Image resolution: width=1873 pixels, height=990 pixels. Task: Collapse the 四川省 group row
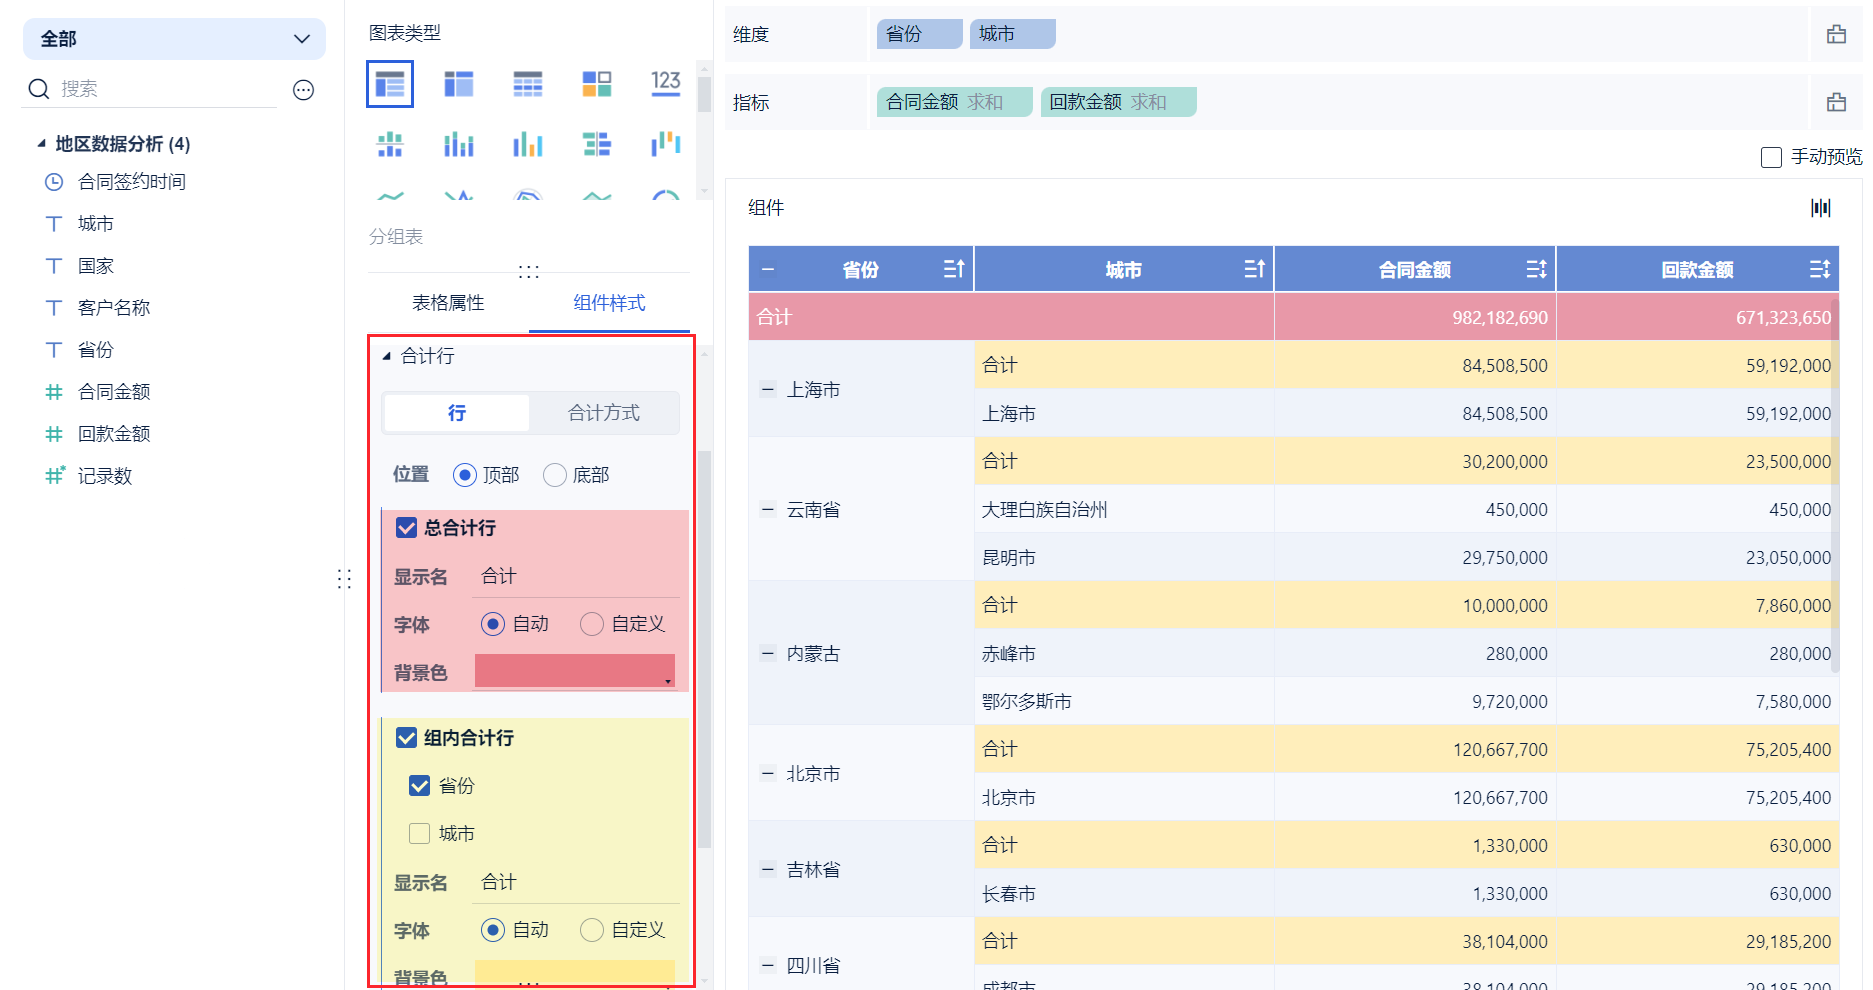[x=768, y=965]
